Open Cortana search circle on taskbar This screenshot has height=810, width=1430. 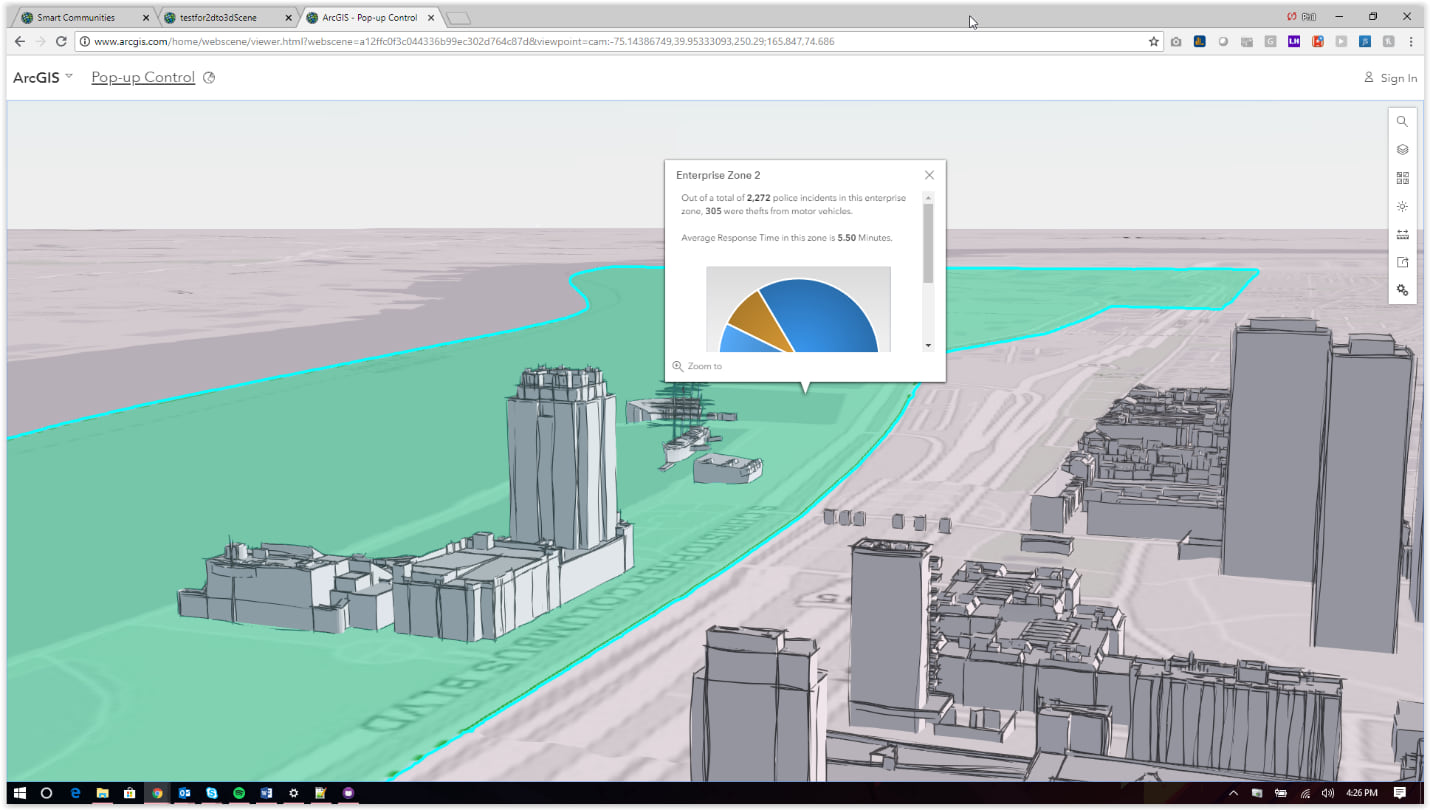tap(46, 793)
